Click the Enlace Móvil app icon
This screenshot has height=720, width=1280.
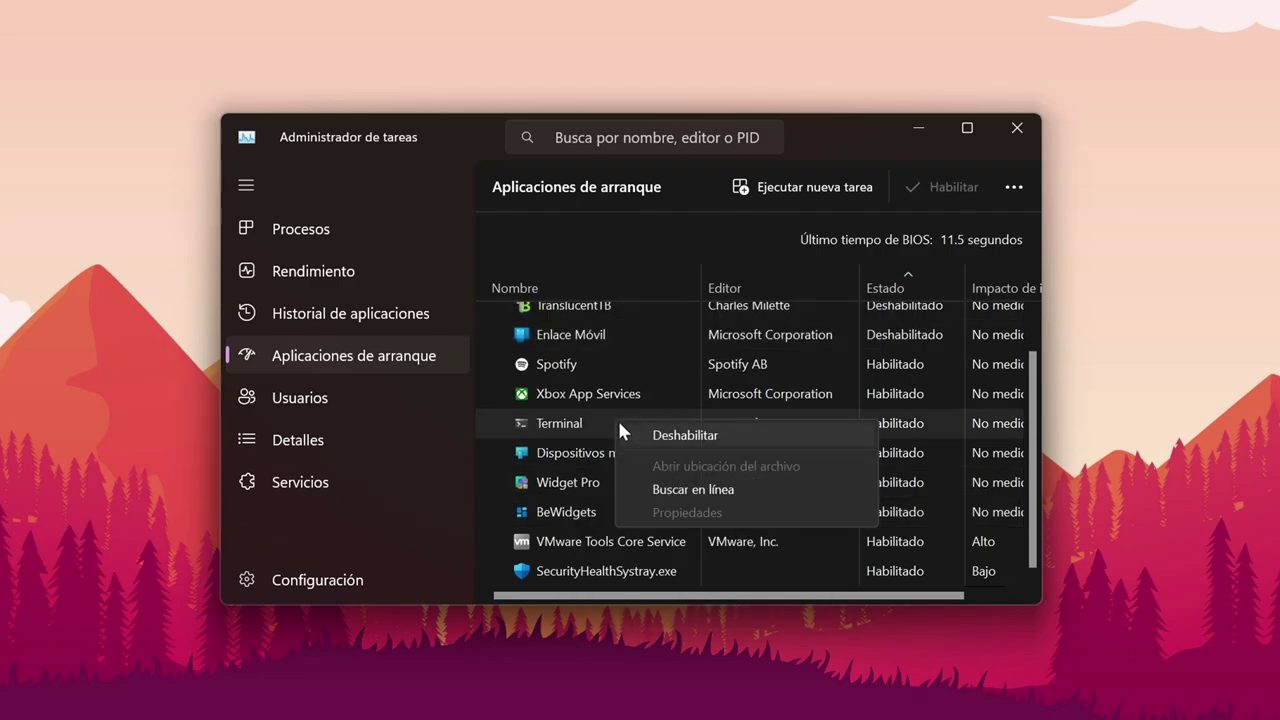[521, 334]
